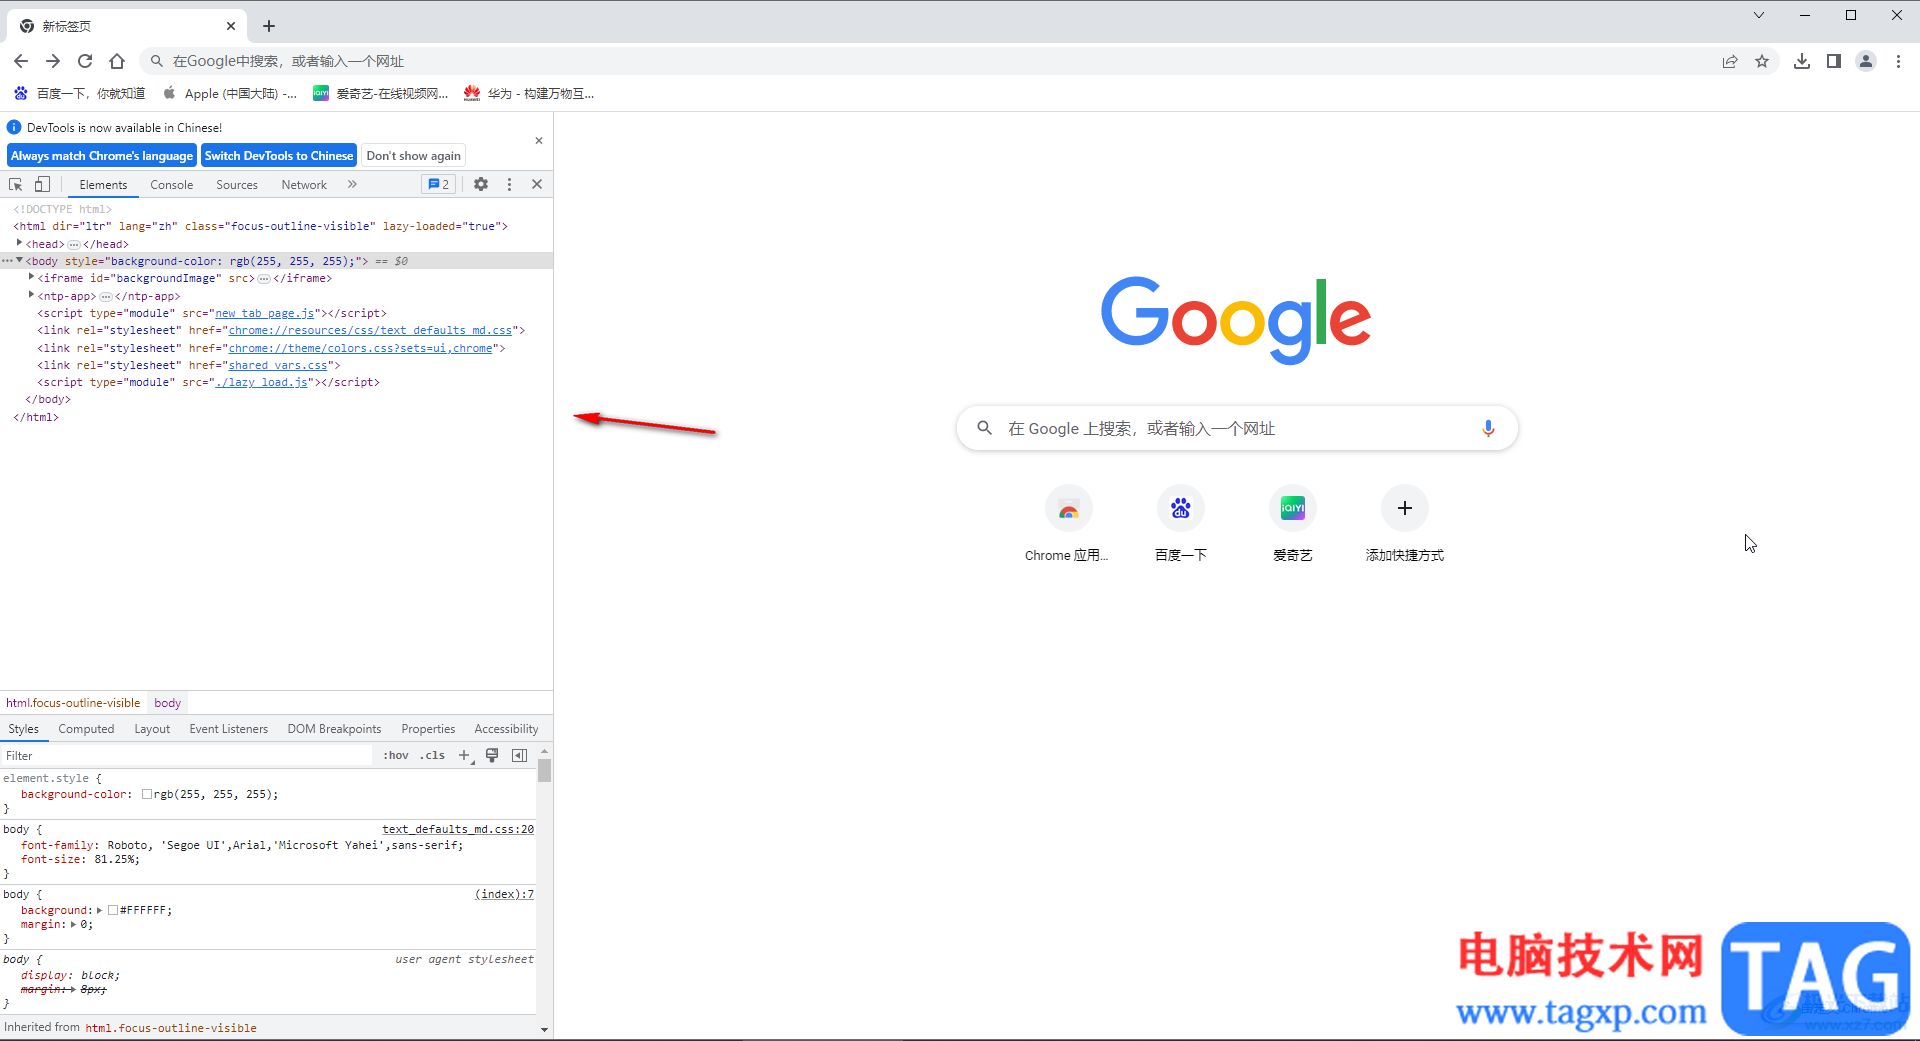Dismiss the DevTools language notification

coord(539,141)
